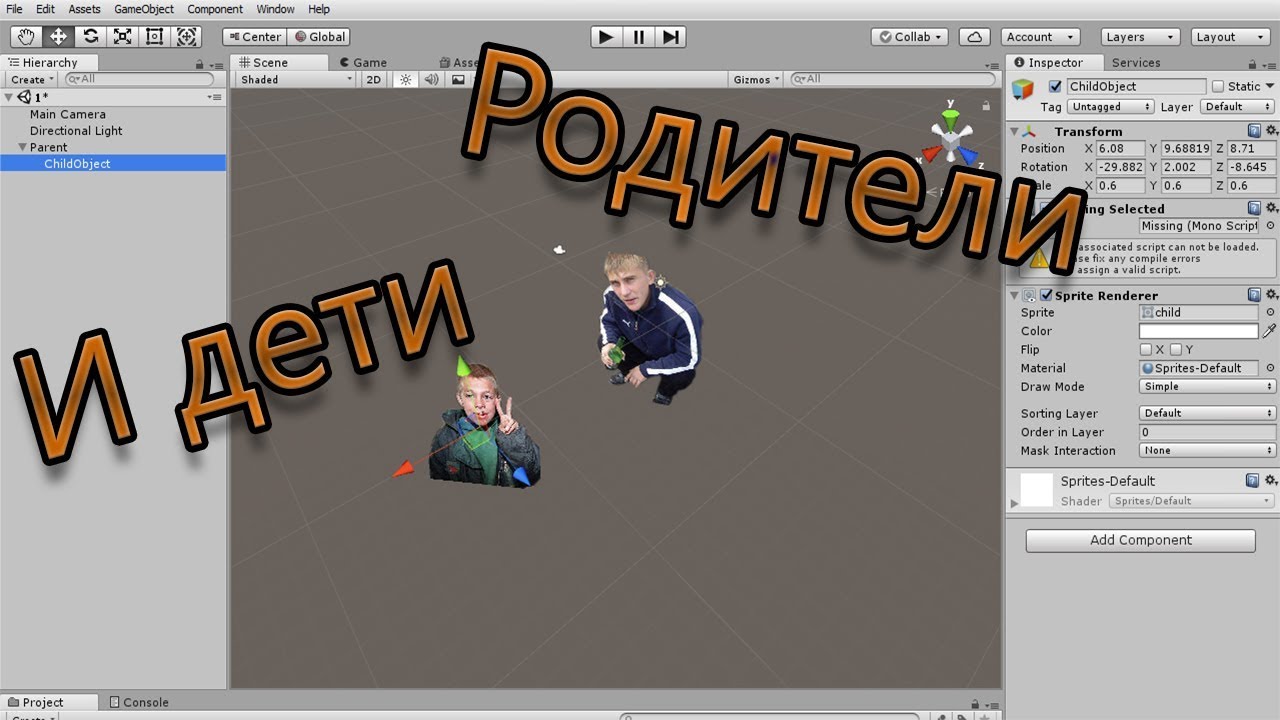Open the Tag dropdown showing Untagged

pyautogui.click(x=1110, y=106)
